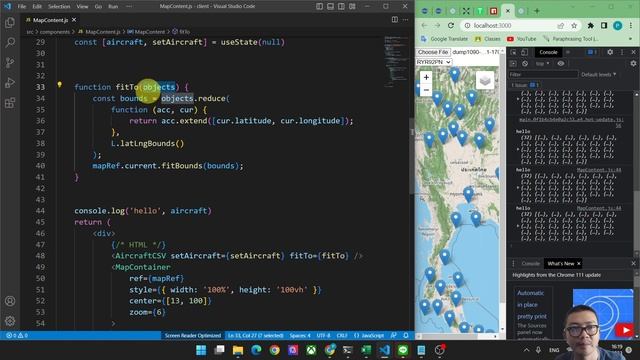The height and width of the screenshot is (360, 640).
Task: Toggle DevTools inspect element picker
Action: [513, 52]
